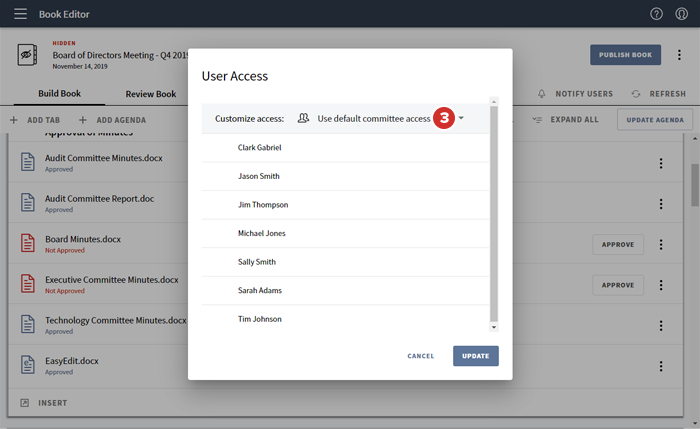Click the red Board Minutes document icon
Image resolution: width=700 pixels, height=429 pixels.
tap(28, 244)
